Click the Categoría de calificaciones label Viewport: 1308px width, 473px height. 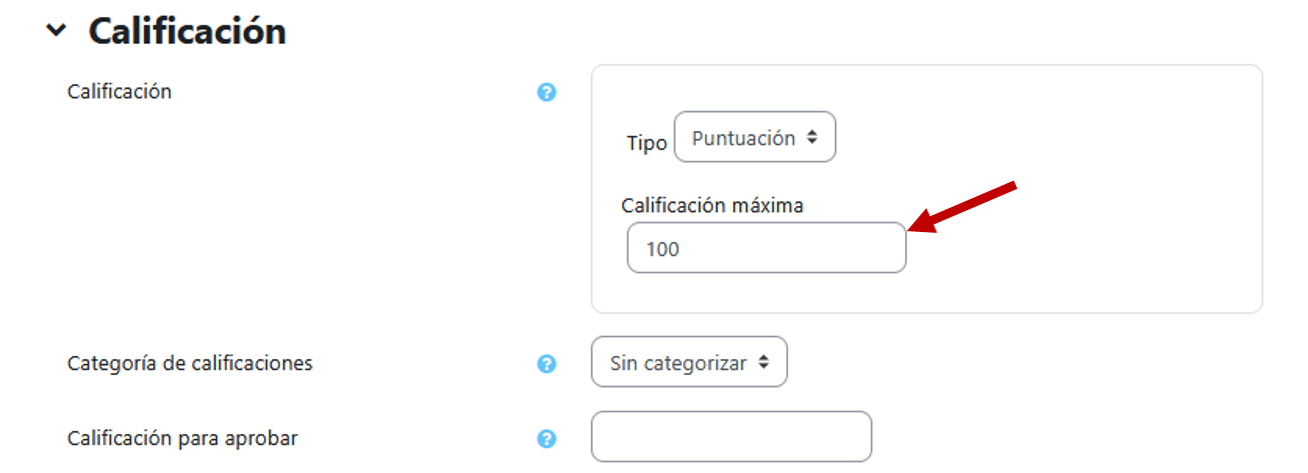[x=190, y=363]
